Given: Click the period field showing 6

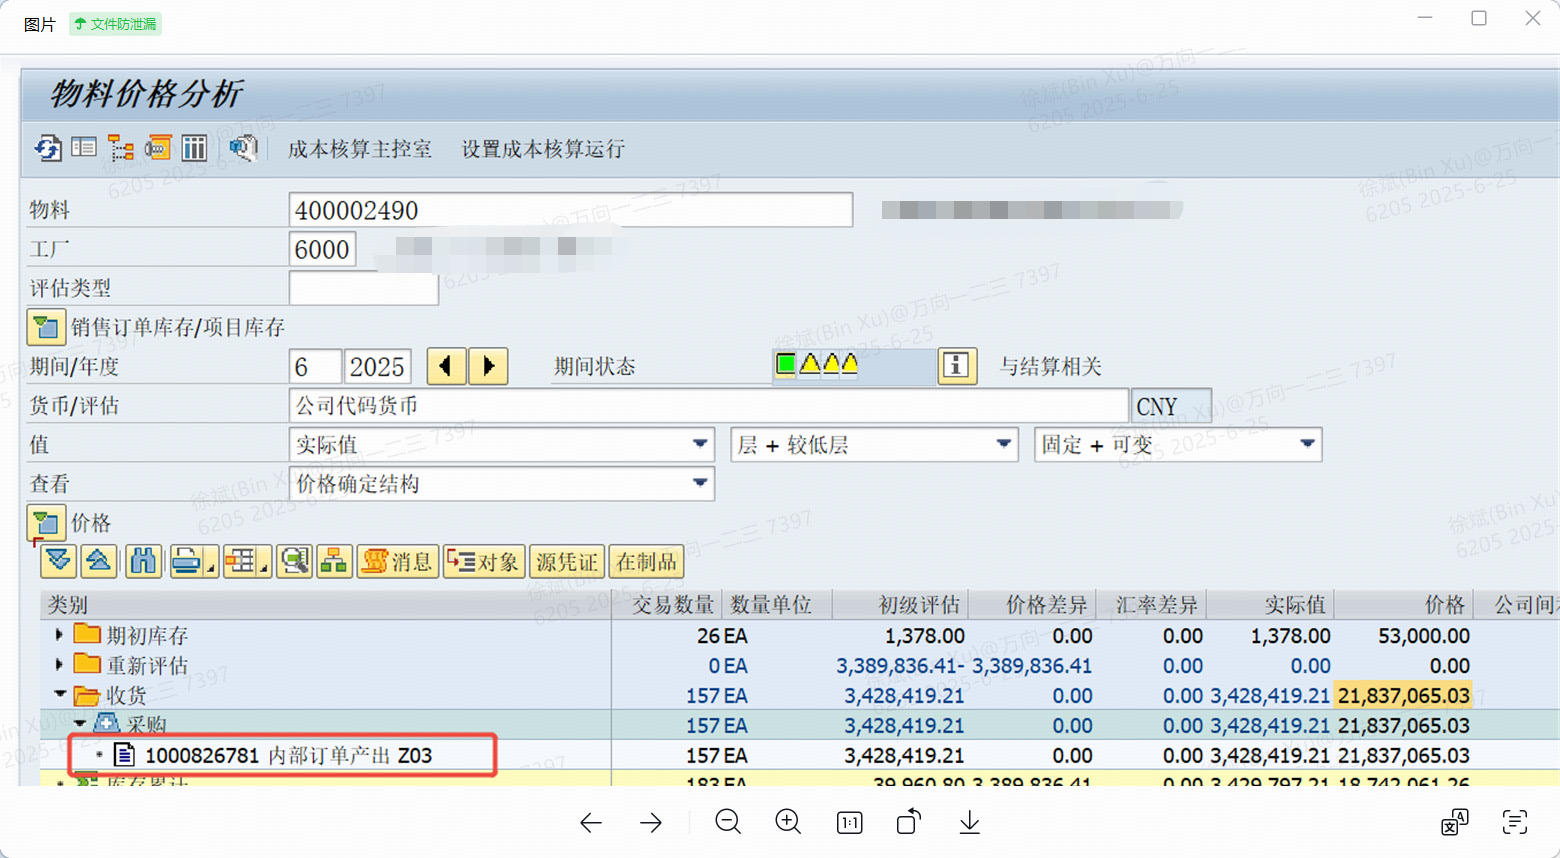Looking at the screenshot, I should tap(314, 366).
